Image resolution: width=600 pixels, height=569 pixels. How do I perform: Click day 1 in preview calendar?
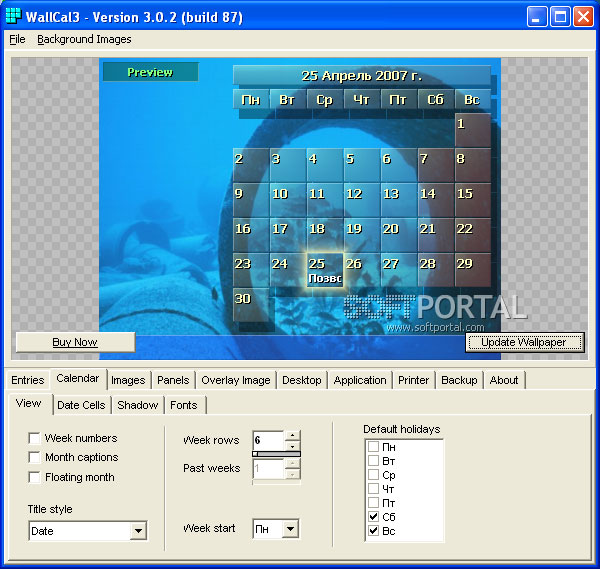coord(473,130)
